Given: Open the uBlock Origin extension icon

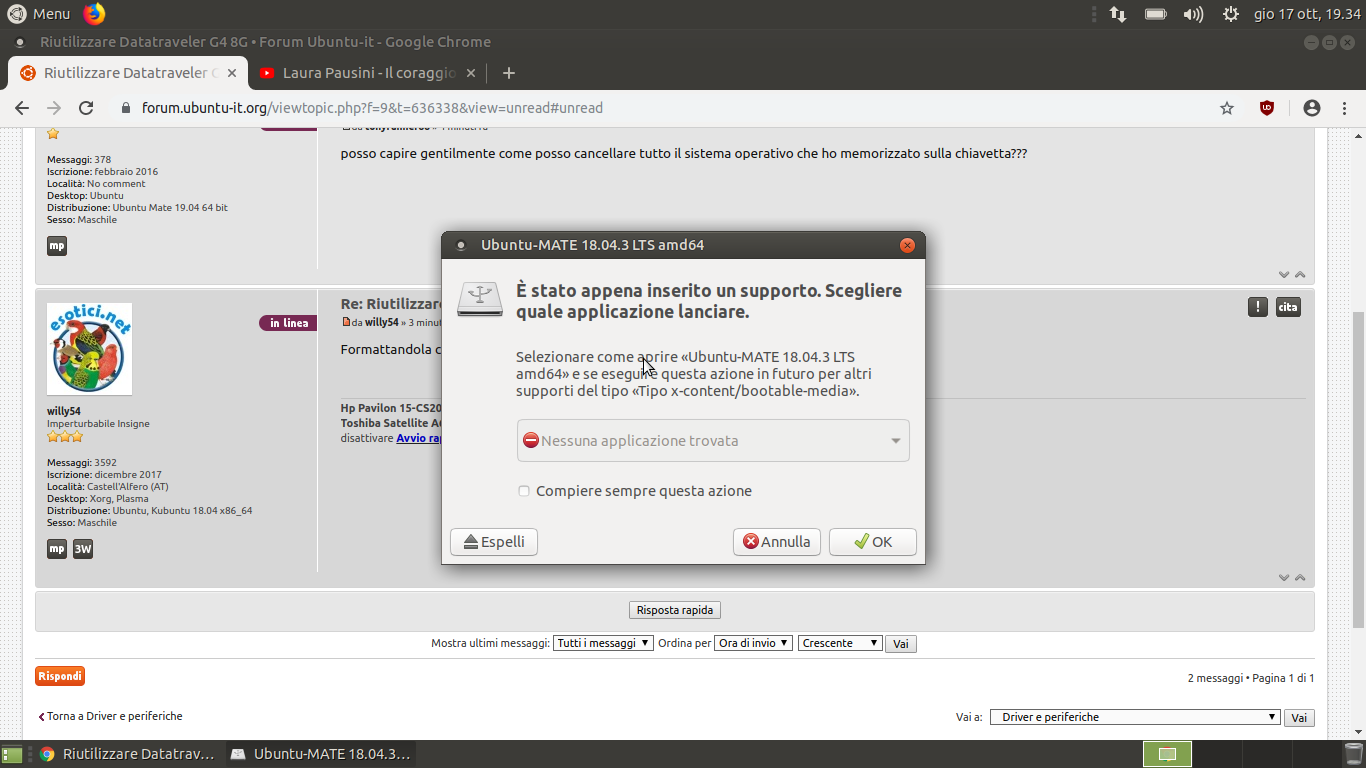Looking at the screenshot, I should click(1267, 108).
